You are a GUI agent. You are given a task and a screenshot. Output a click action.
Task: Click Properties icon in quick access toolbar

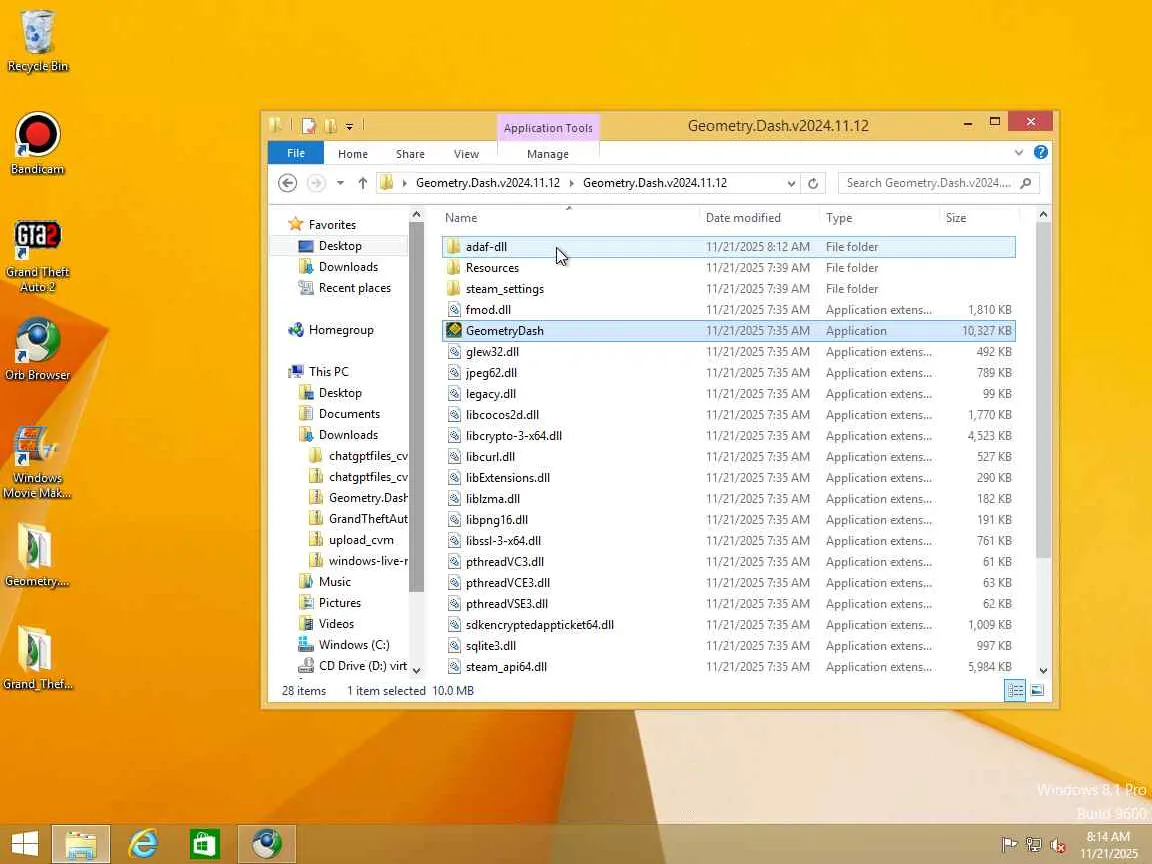point(309,126)
